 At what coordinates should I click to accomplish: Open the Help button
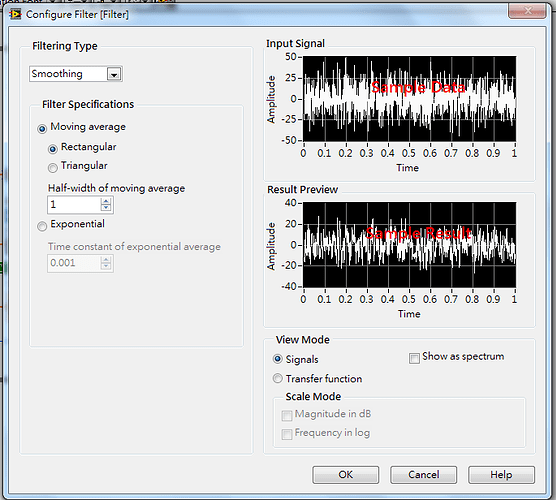(501, 474)
